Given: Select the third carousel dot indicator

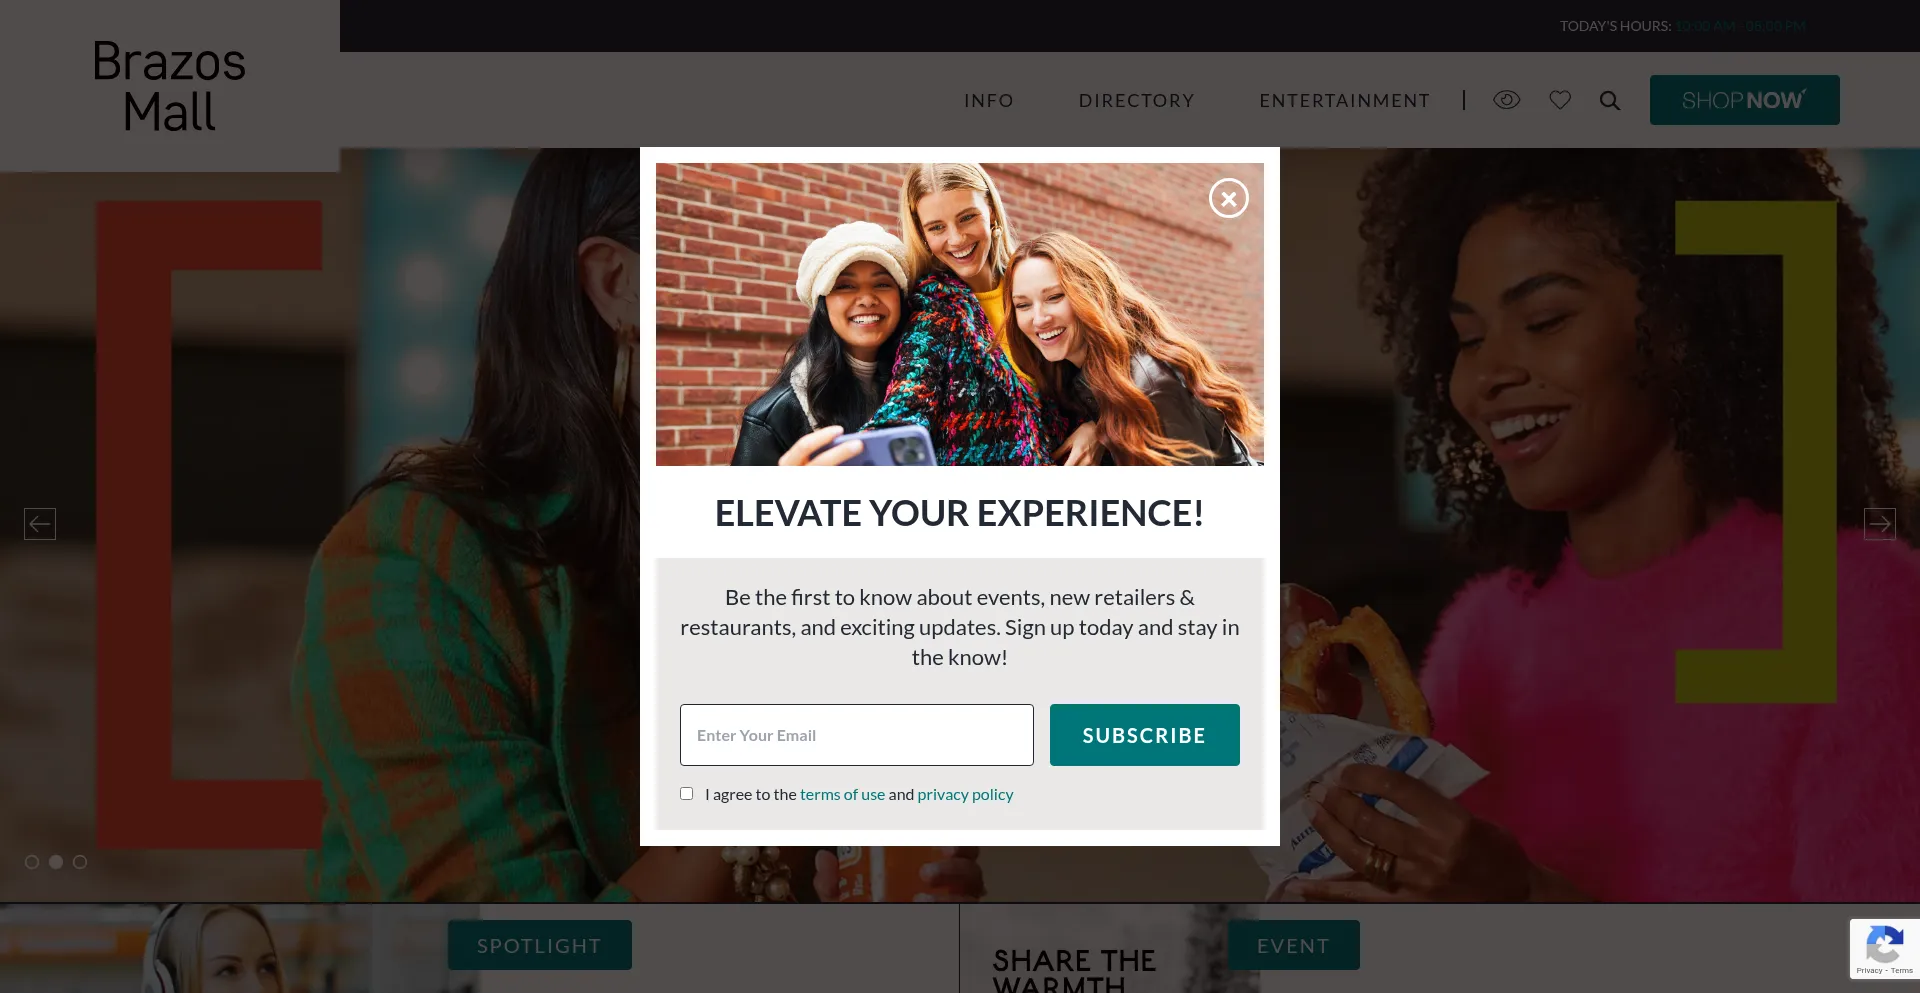Looking at the screenshot, I should tap(80, 862).
